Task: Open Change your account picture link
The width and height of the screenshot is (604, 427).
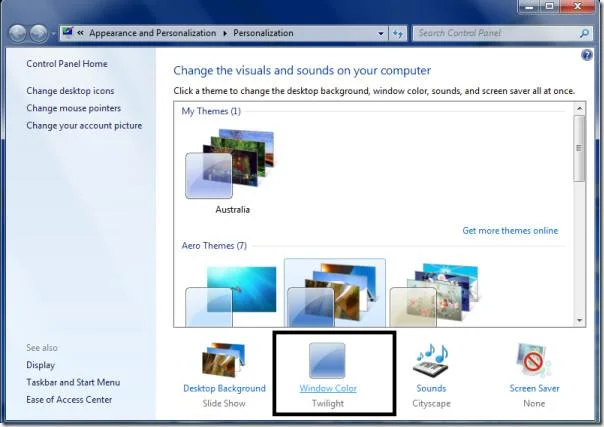Action: click(x=84, y=126)
